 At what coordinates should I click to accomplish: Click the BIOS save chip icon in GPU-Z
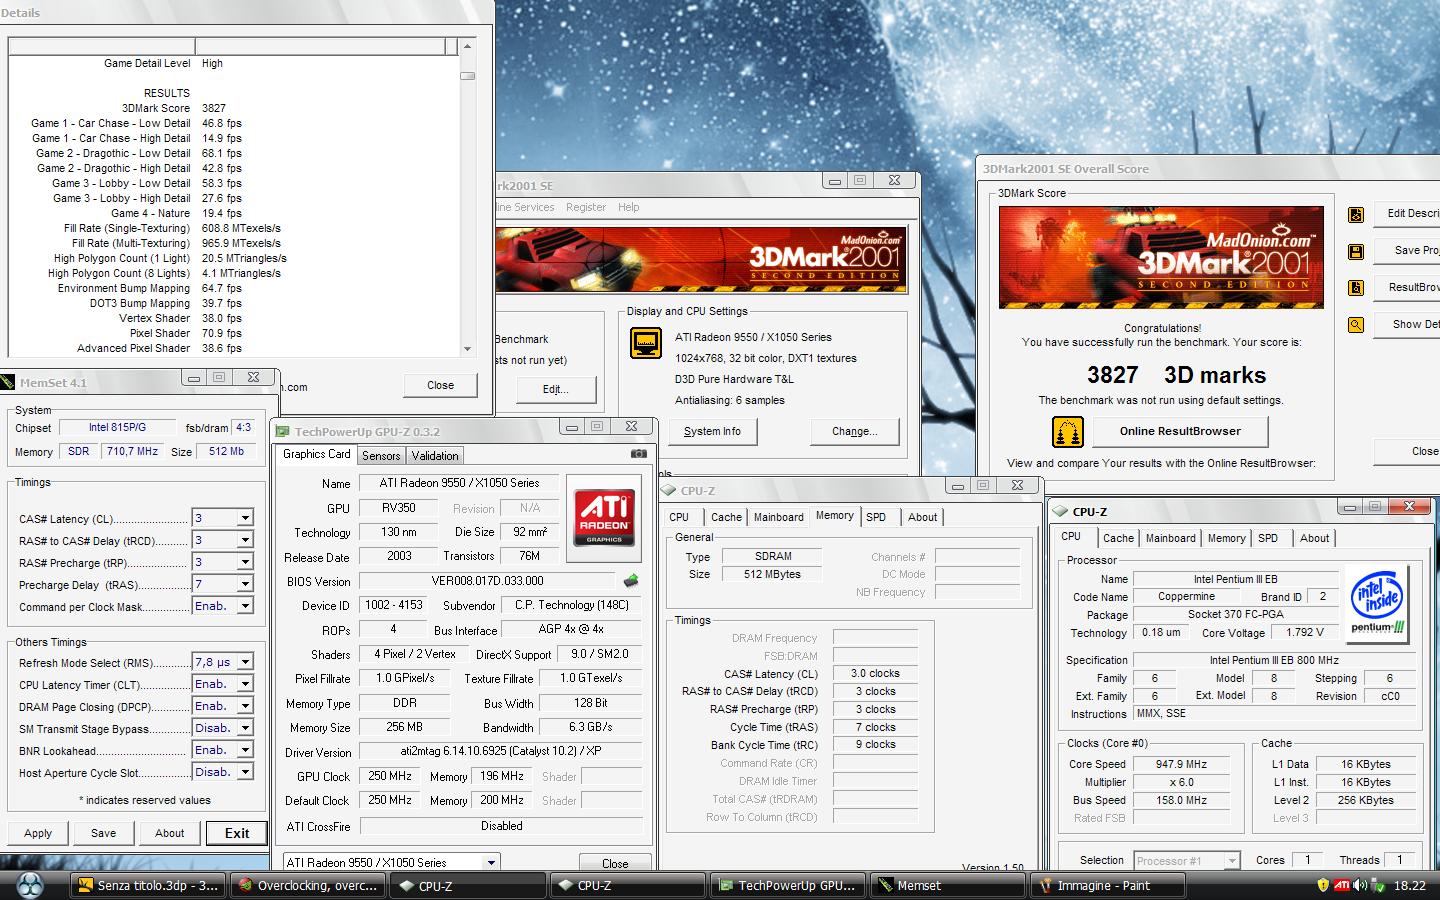tap(630, 580)
